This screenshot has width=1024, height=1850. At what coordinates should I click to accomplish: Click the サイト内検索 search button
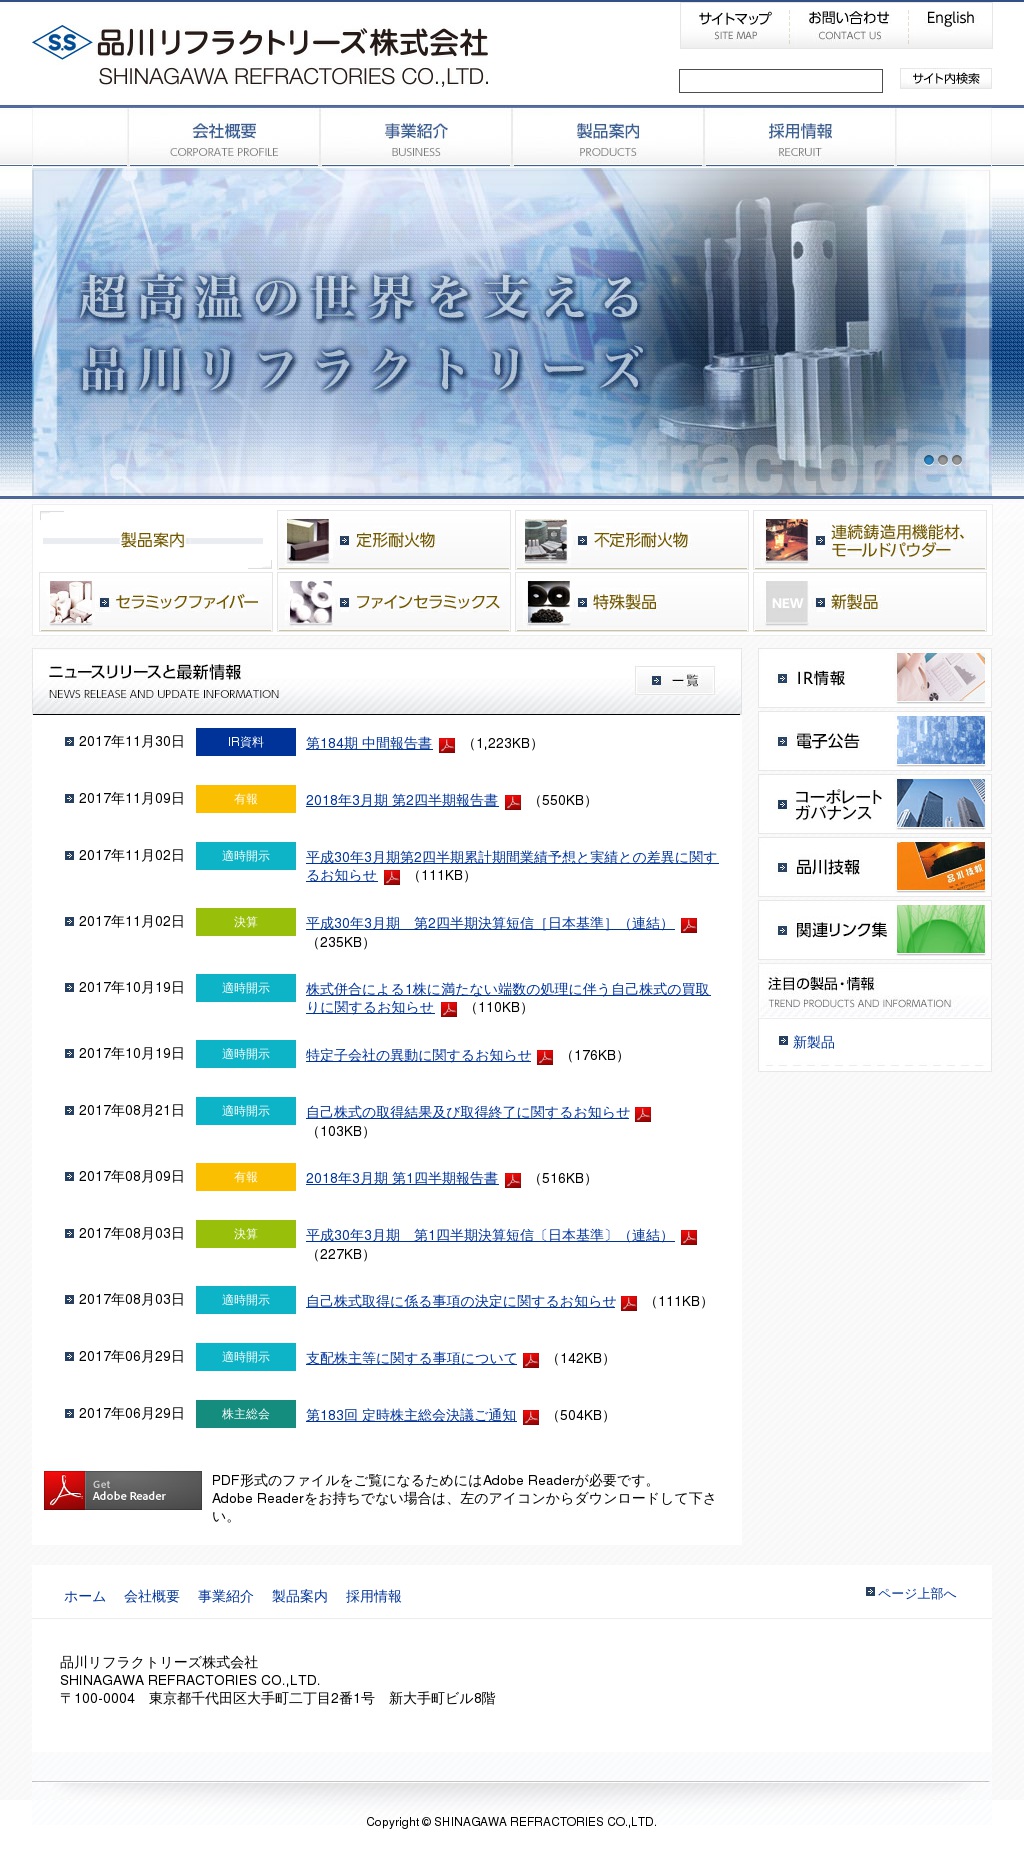[945, 79]
